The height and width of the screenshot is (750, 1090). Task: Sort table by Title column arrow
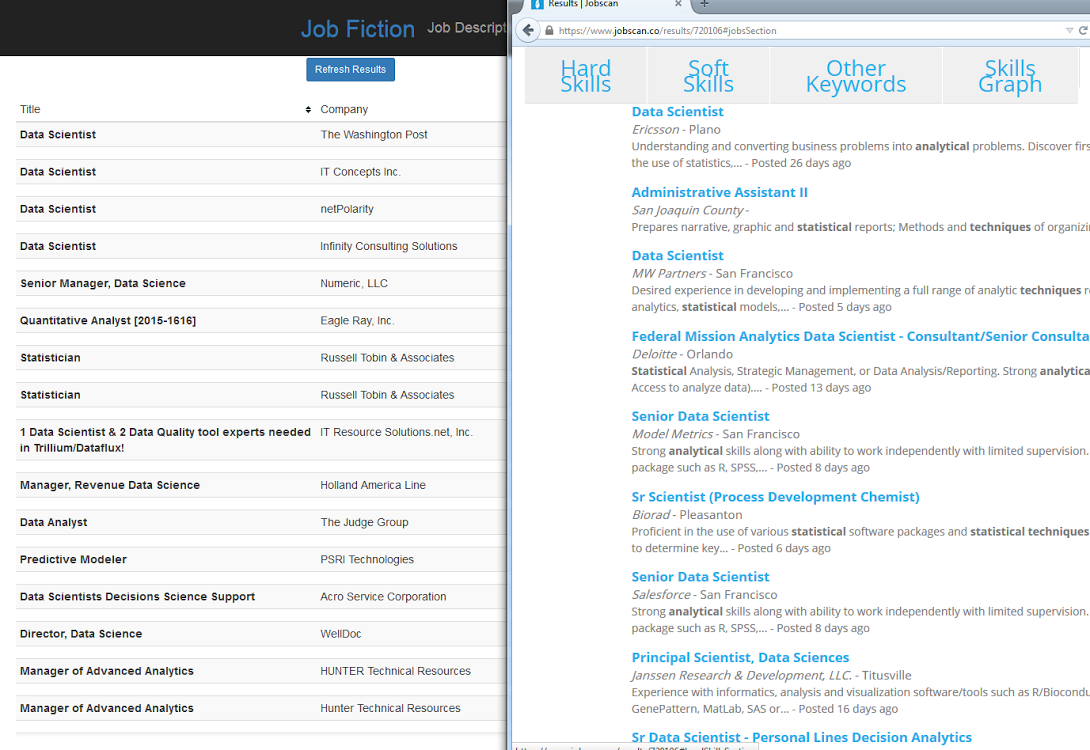point(308,110)
